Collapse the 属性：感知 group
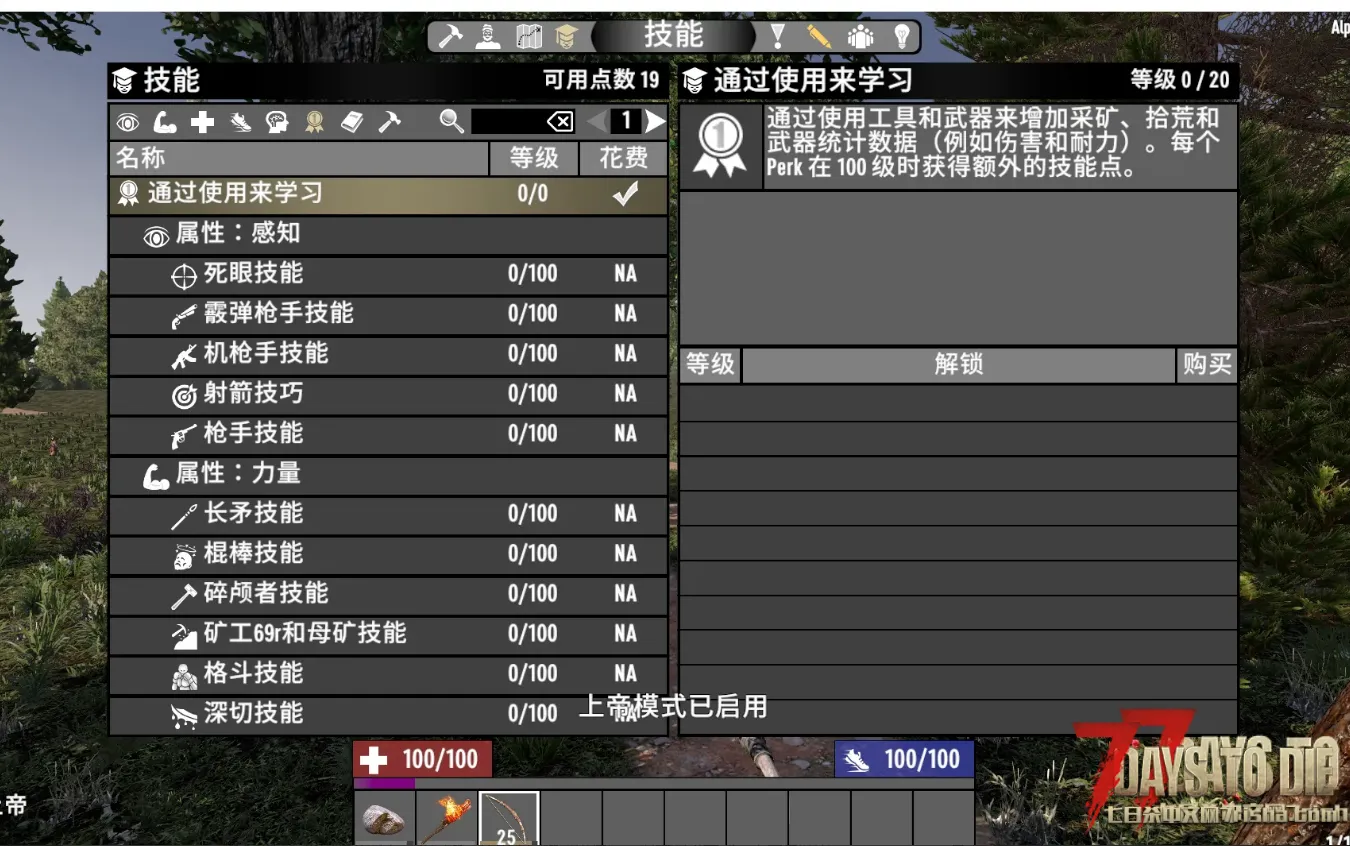The width and height of the screenshot is (1350, 846). tap(388, 234)
